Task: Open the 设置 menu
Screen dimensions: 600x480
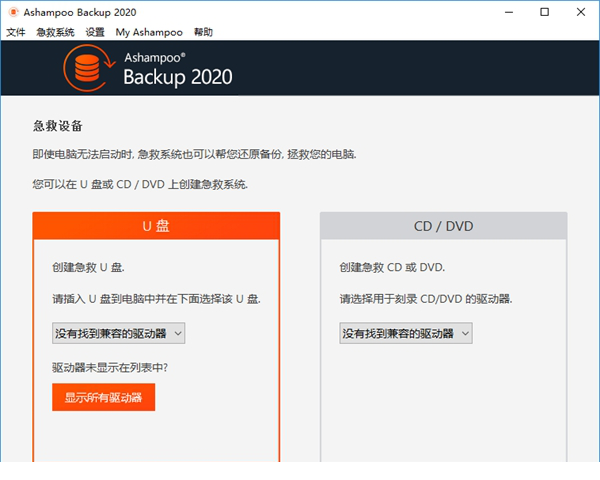Action: pyautogui.click(x=95, y=32)
